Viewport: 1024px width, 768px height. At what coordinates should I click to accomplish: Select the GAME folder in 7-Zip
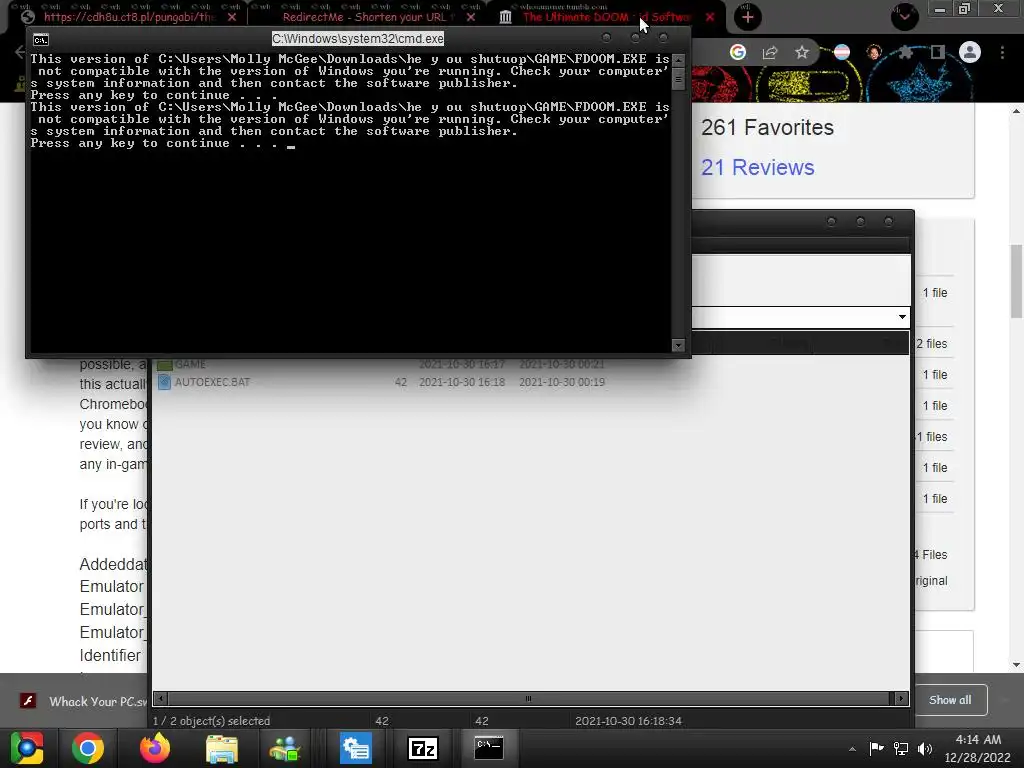[190, 364]
